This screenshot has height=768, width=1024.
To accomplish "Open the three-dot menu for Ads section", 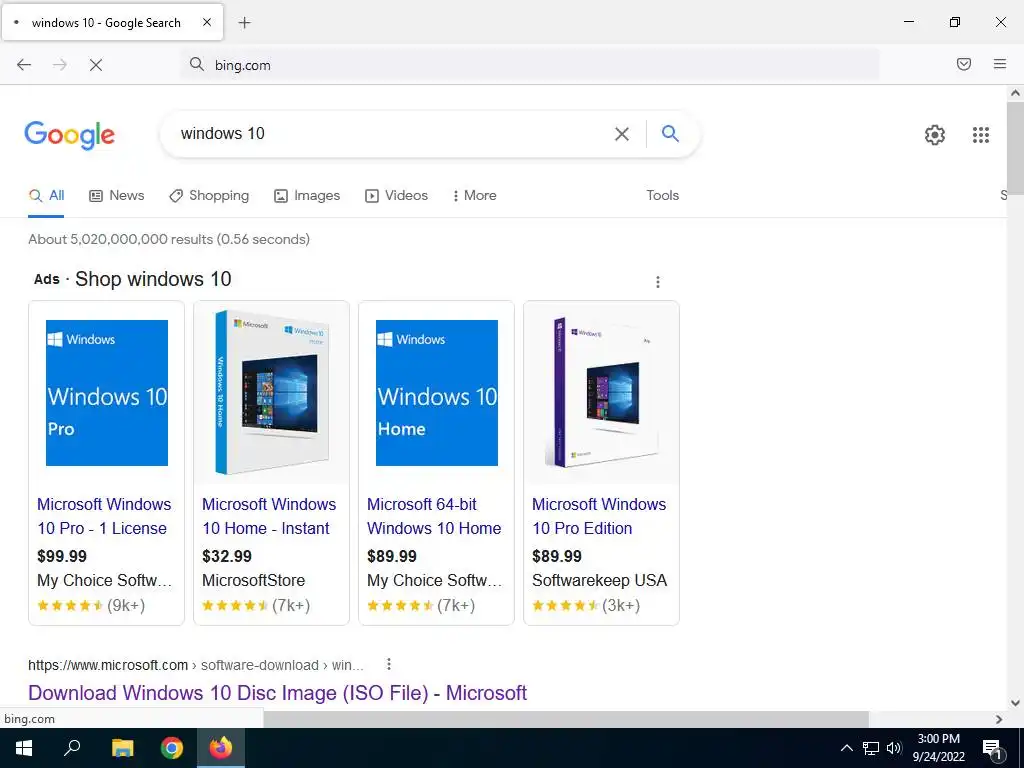I will [x=658, y=281].
